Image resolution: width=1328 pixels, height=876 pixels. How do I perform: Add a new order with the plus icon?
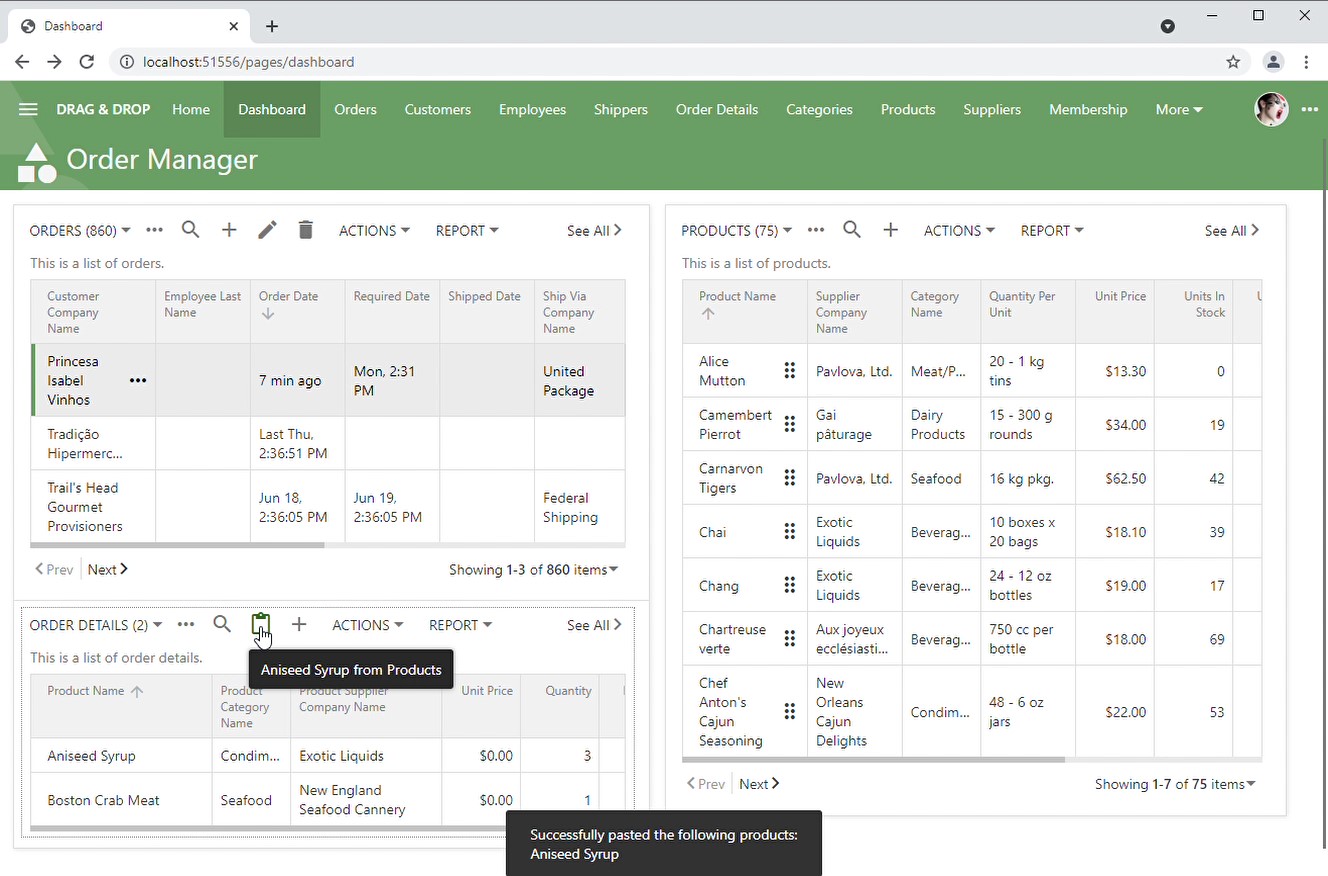coord(228,230)
